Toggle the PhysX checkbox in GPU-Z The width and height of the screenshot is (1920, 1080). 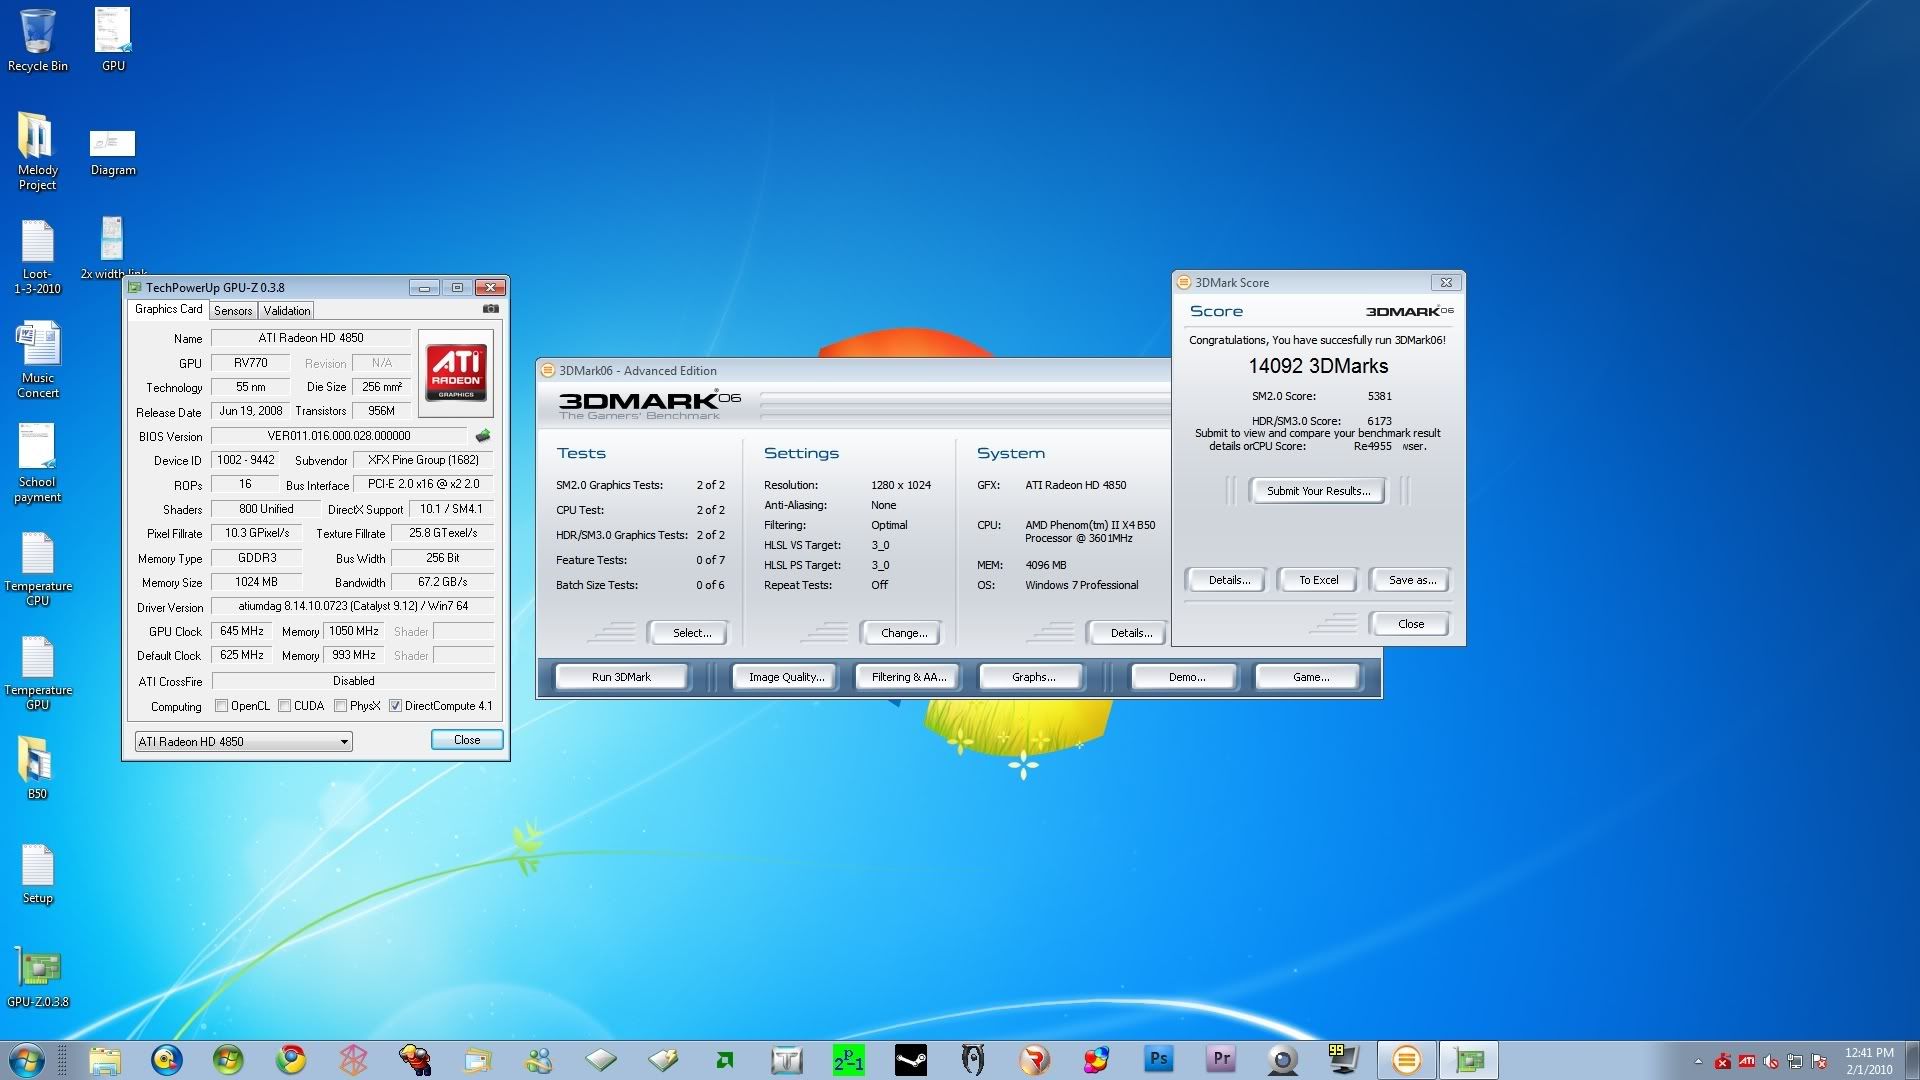pyautogui.click(x=341, y=706)
